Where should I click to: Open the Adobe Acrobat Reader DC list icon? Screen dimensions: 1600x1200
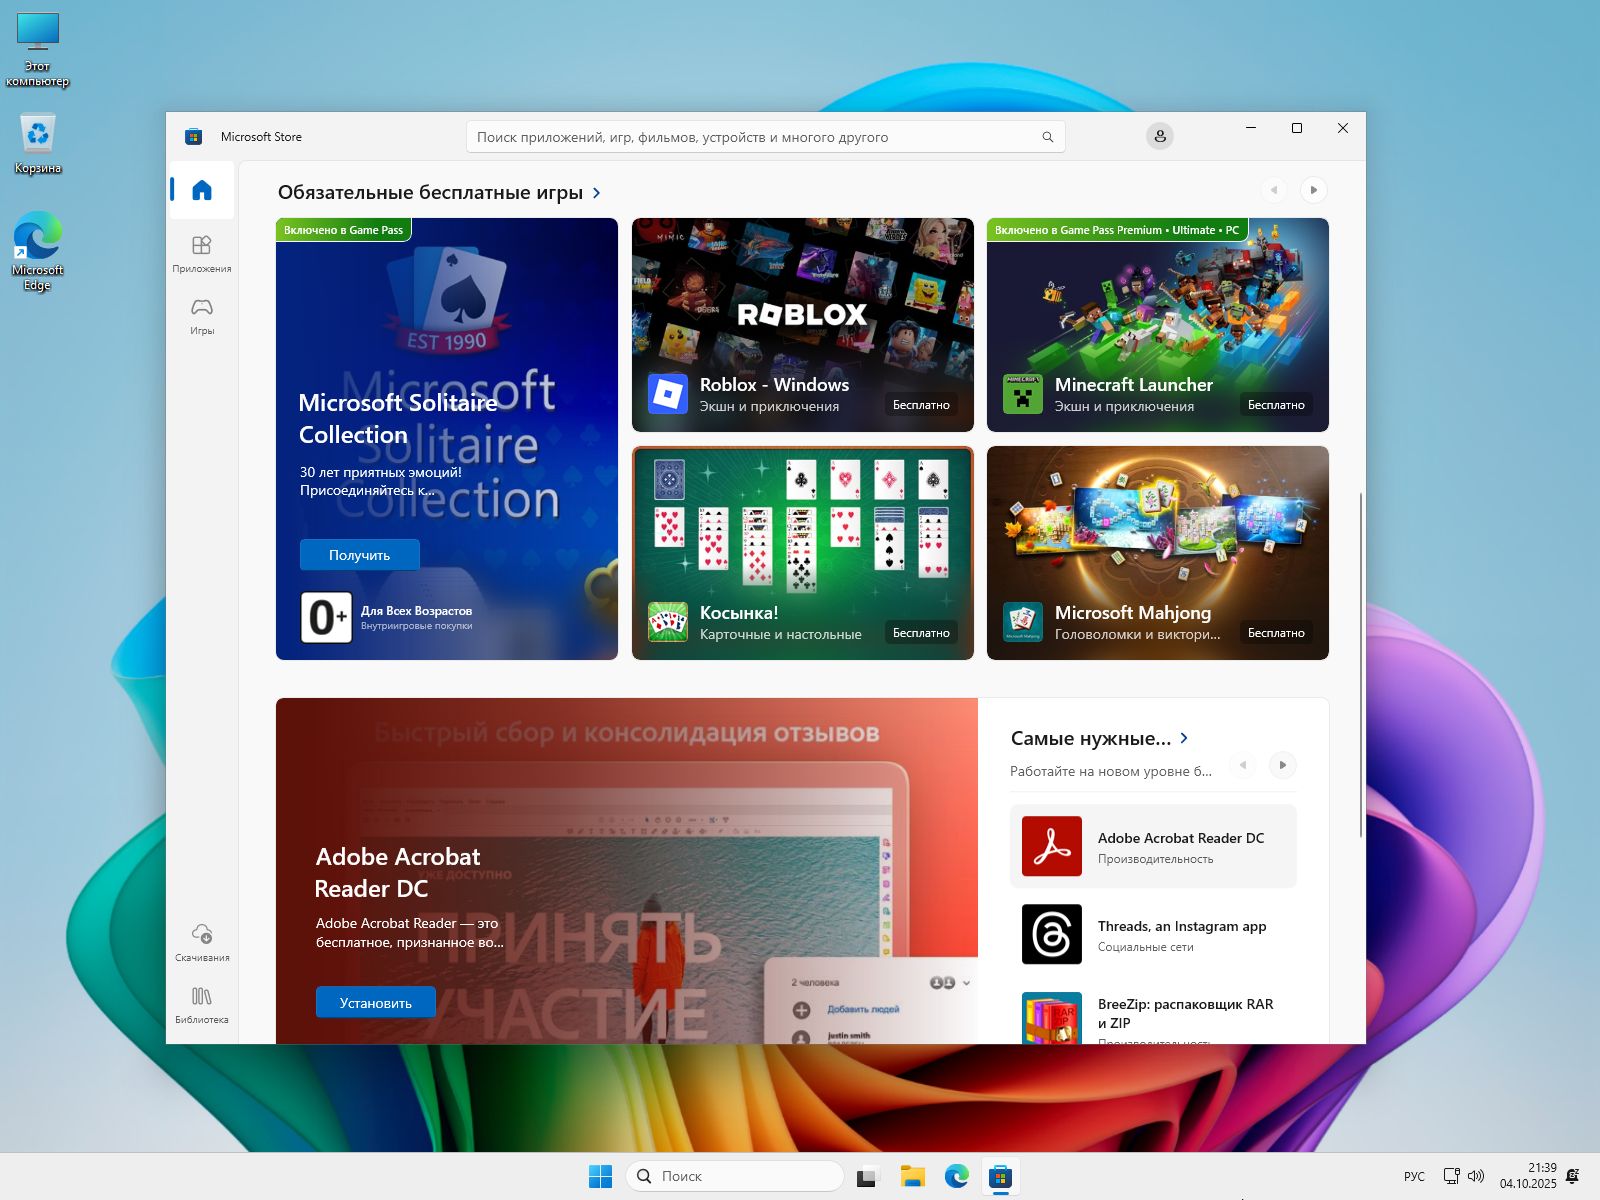pyautogui.click(x=1051, y=846)
